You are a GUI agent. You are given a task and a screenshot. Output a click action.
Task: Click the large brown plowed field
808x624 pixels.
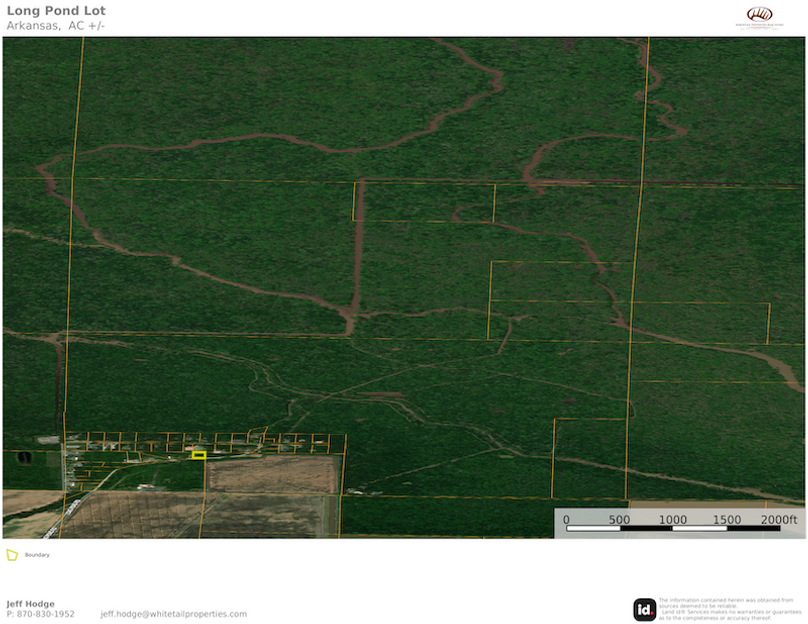271,474
